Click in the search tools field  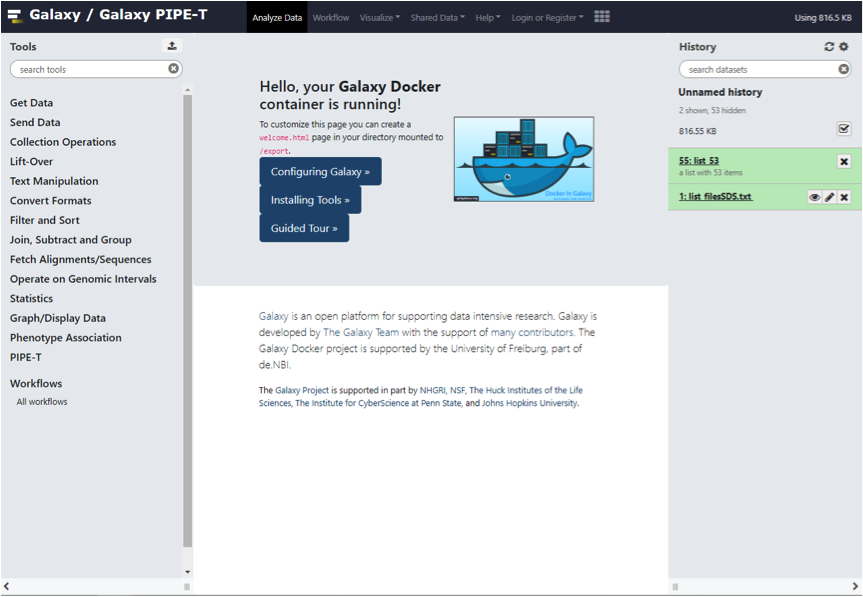91,69
